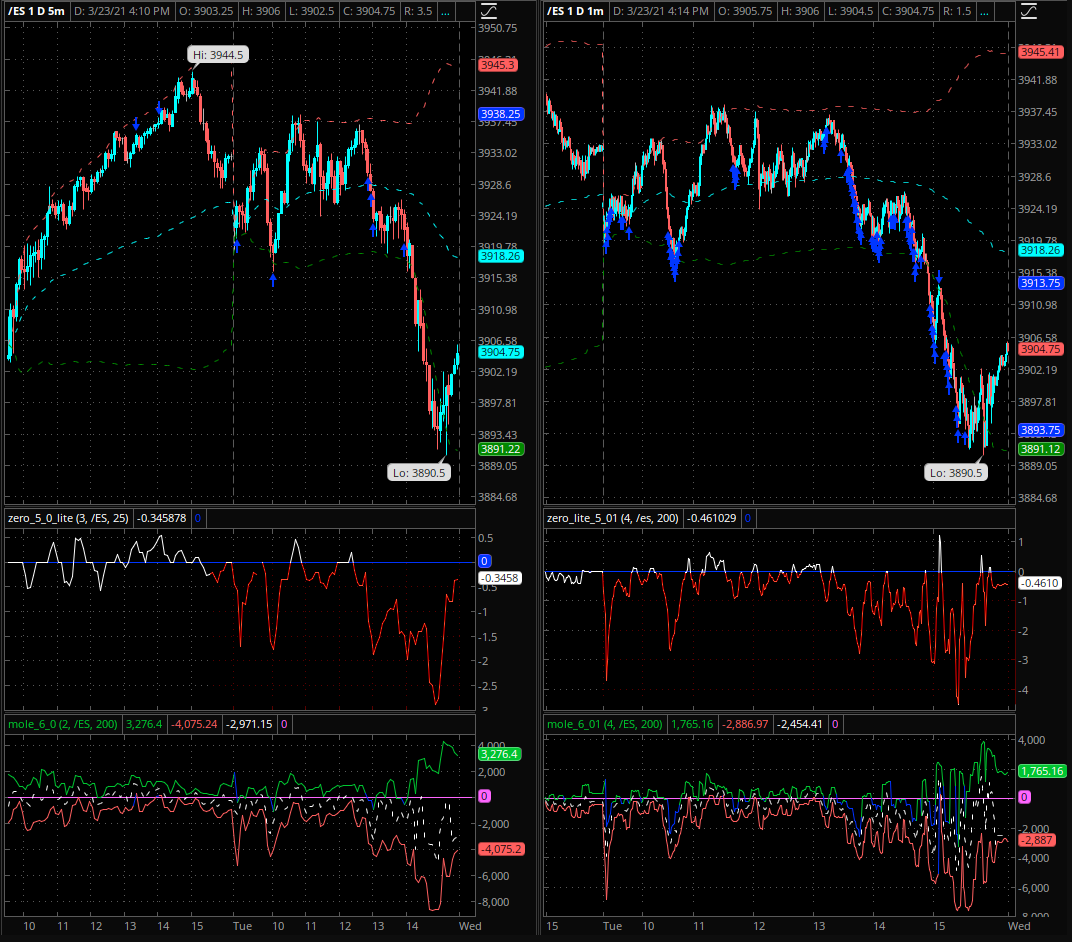Click the Tue marker on the 5m time axis
Viewport: 1072px width, 942px height.
[241, 926]
